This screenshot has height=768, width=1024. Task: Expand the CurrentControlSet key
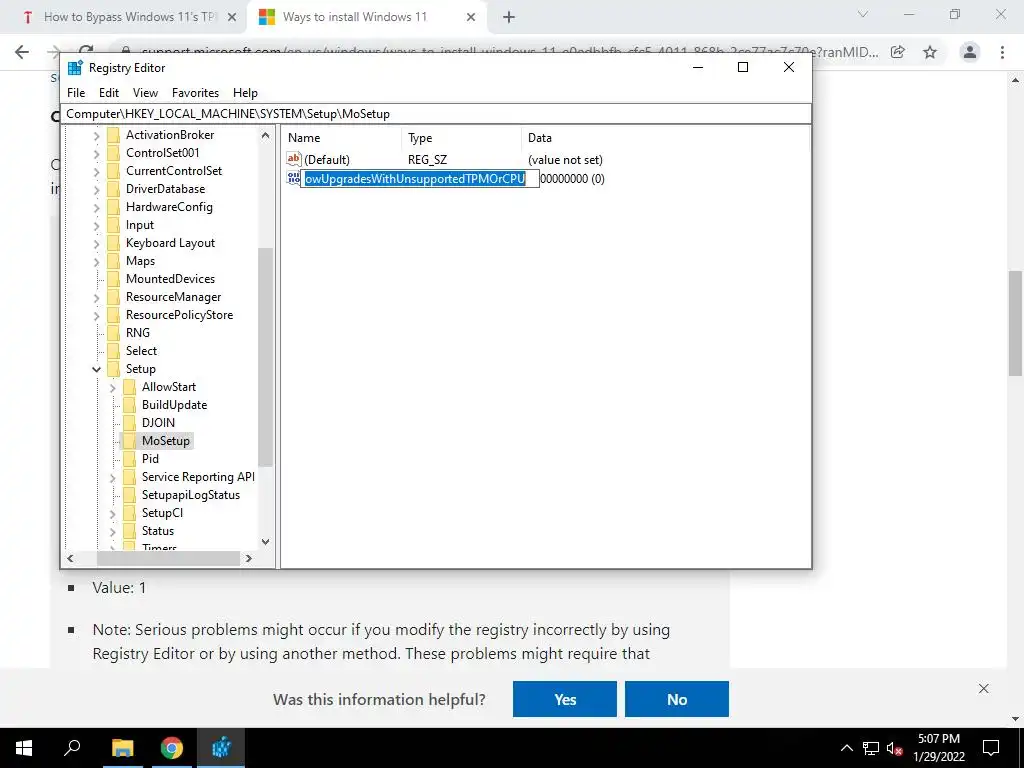(97, 172)
